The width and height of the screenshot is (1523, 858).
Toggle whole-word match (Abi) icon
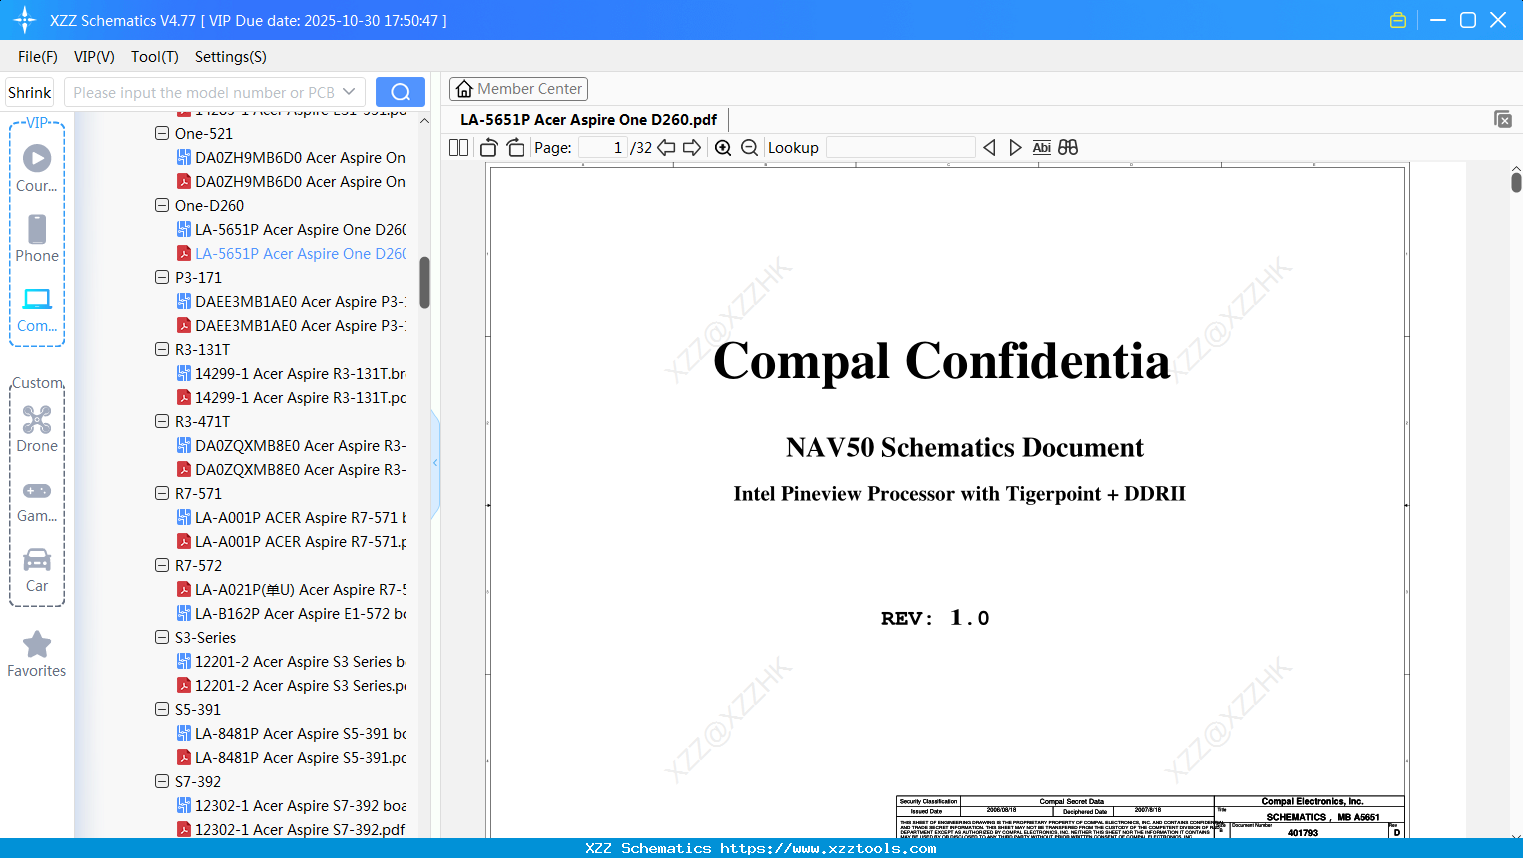point(1042,148)
